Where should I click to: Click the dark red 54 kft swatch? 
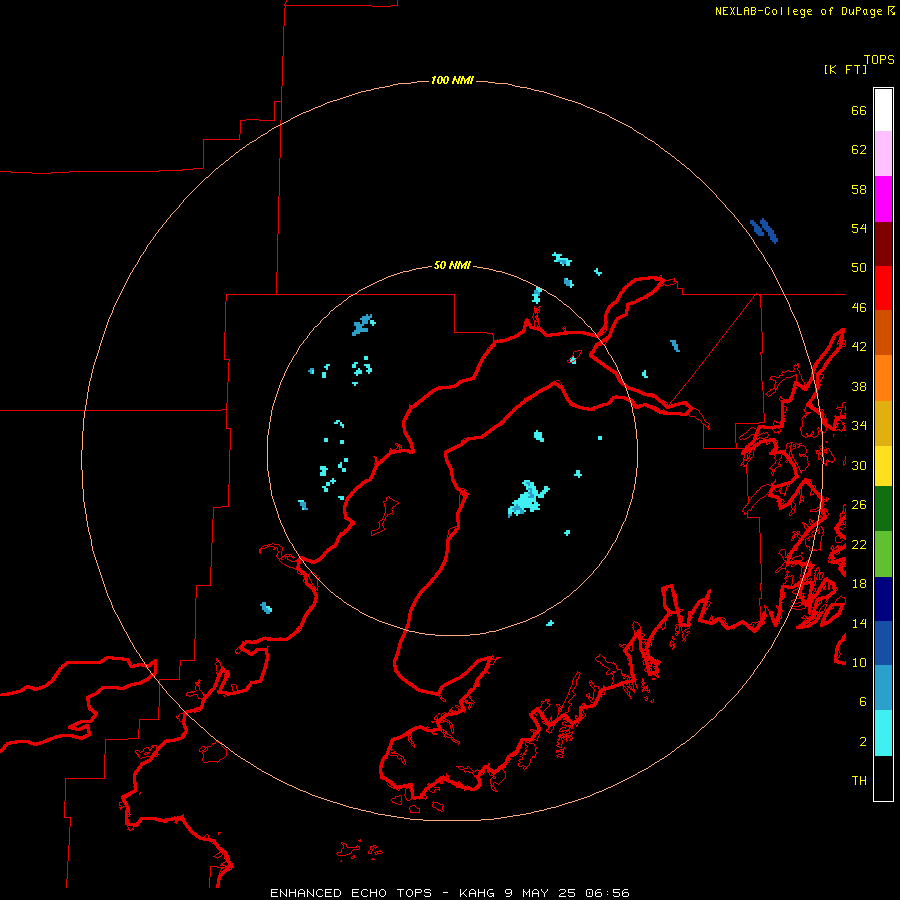(x=883, y=243)
